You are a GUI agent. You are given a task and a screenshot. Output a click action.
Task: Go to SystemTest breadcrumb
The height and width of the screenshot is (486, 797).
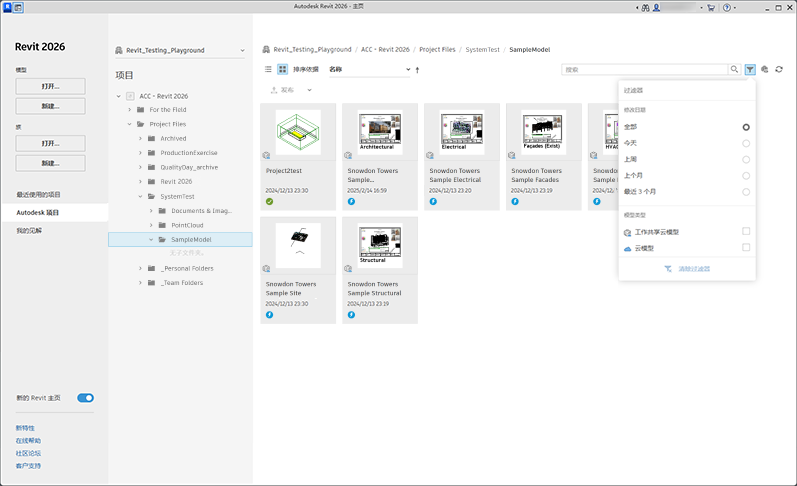point(482,49)
